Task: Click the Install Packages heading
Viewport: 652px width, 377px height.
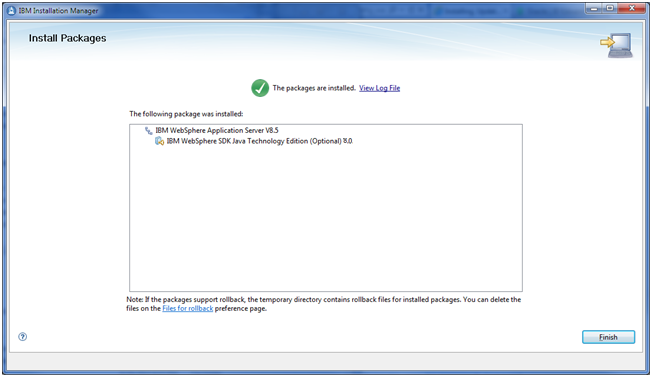Action: click(x=67, y=38)
